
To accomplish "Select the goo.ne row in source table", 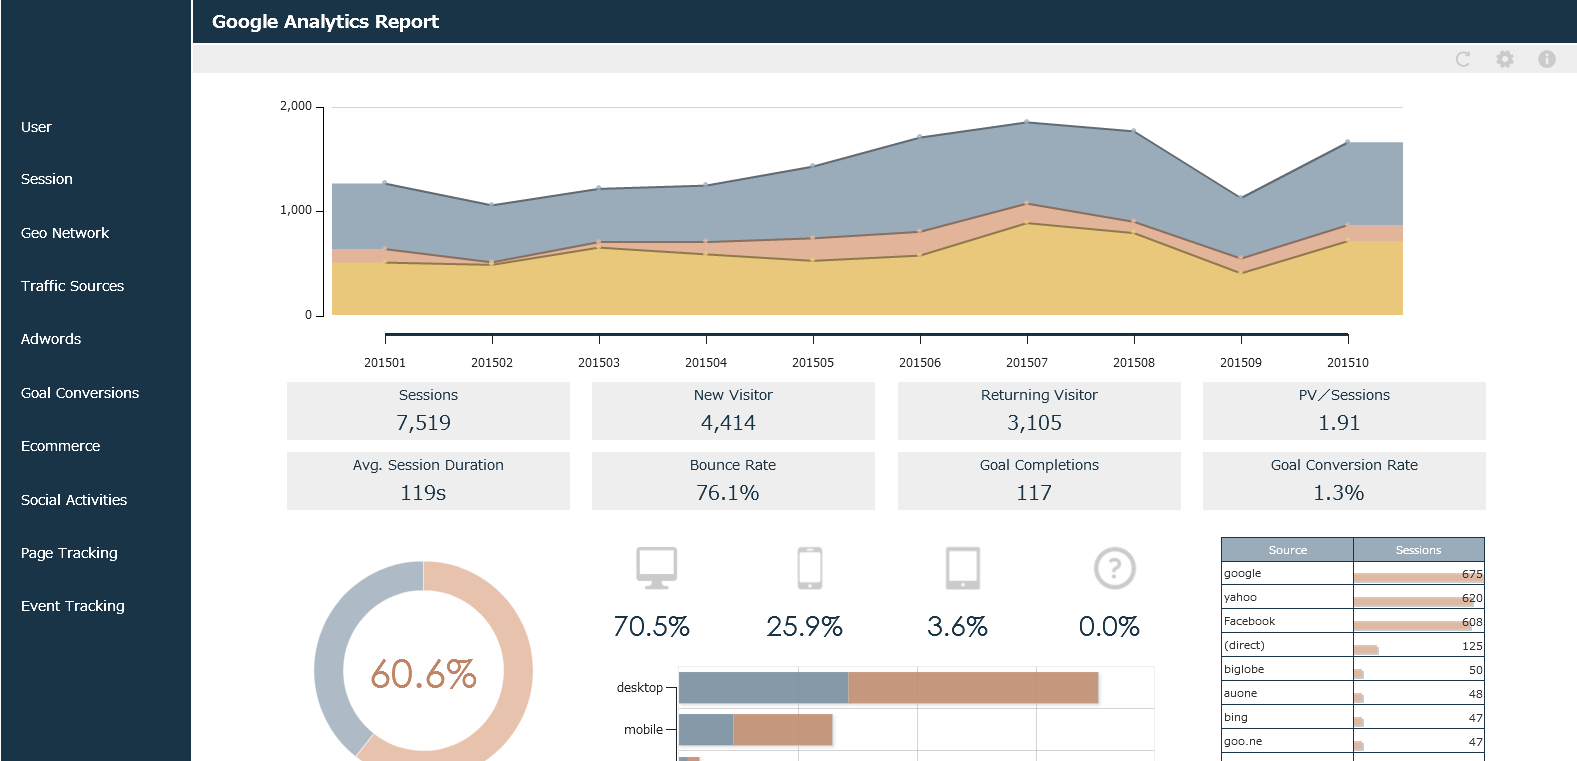I will click(1353, 742).
